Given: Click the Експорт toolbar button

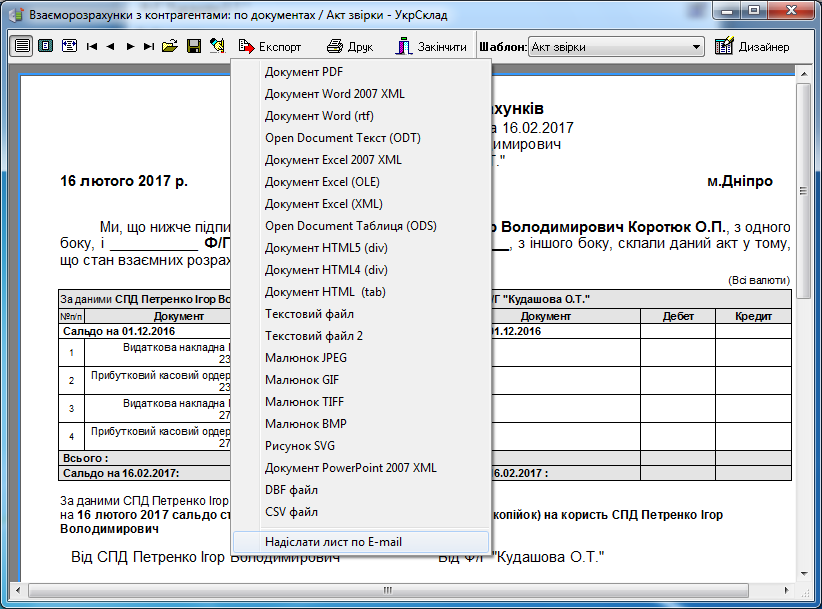Looking at the screenshot, I should click(270, 47).
